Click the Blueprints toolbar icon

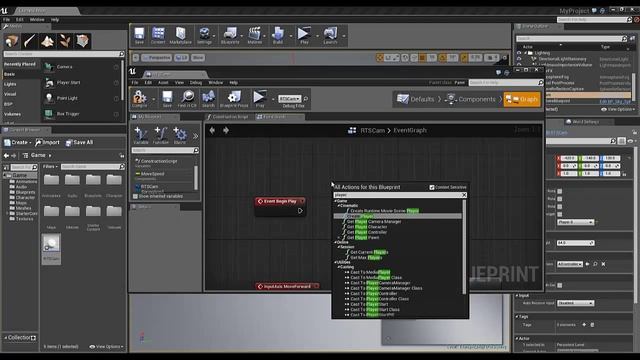[230, 35]
